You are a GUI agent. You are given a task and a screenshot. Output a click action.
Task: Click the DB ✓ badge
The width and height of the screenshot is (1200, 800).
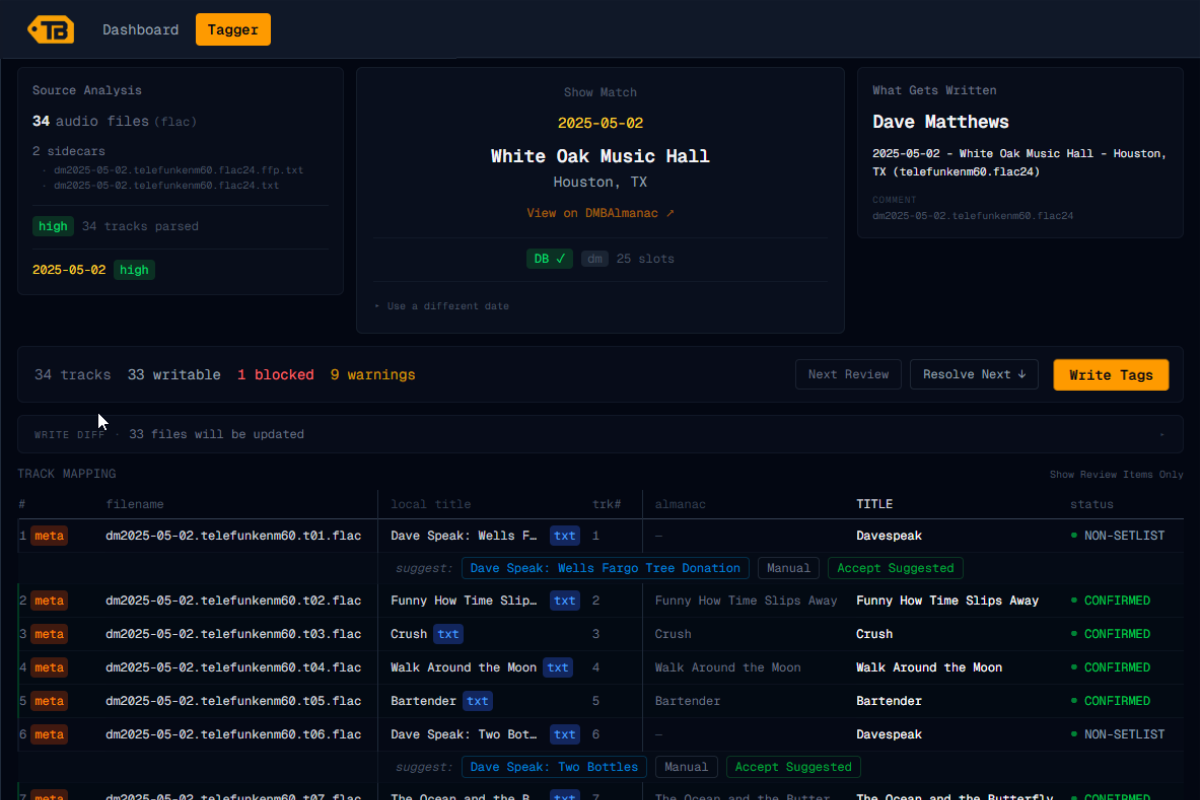click(x=550, y=259)
